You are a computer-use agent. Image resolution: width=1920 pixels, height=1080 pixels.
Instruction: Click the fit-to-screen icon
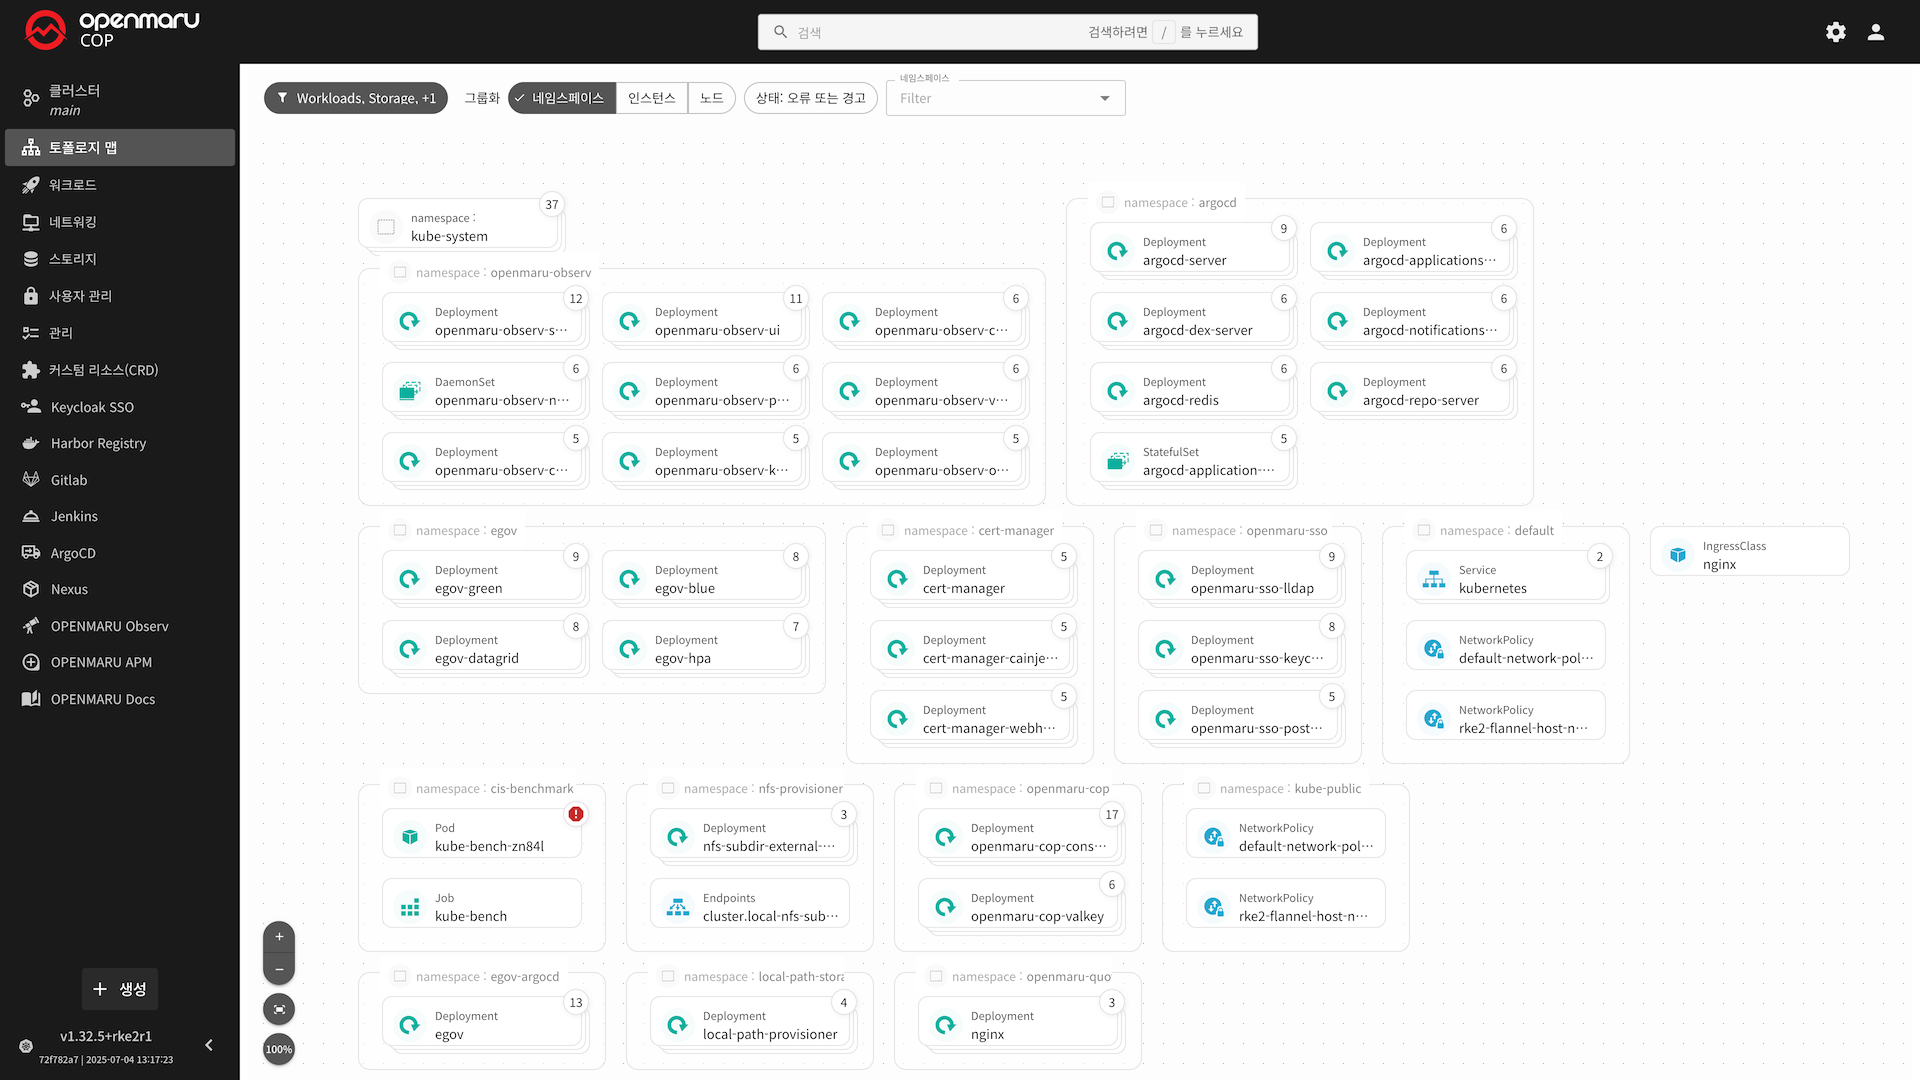(x=279, y=1009)
